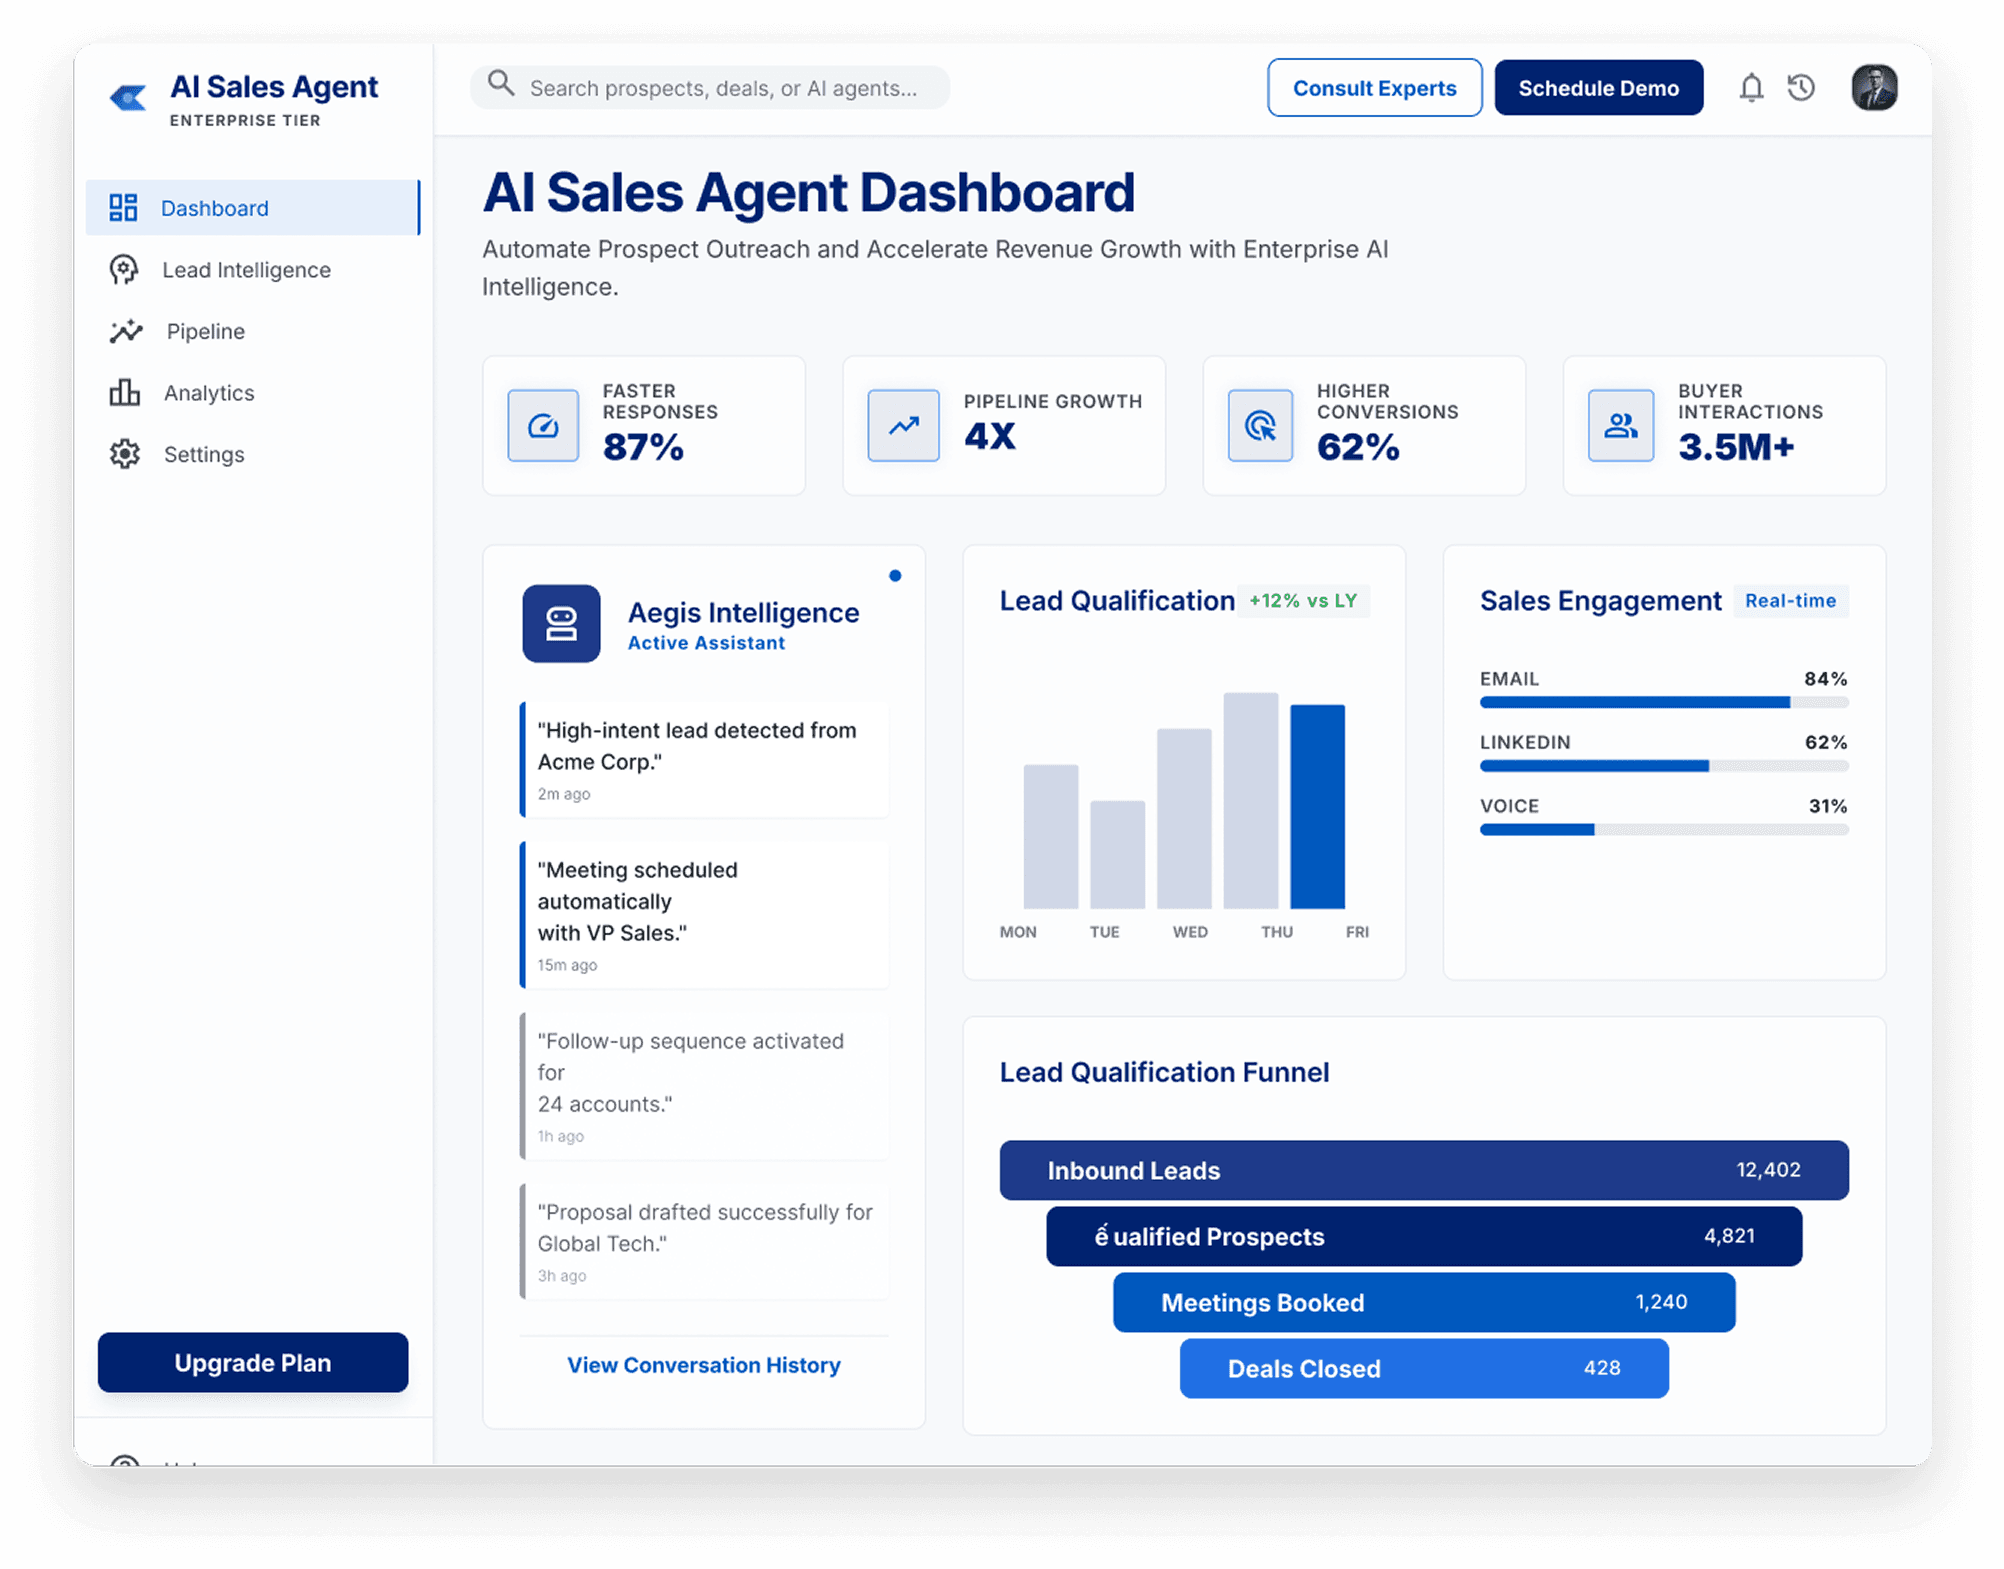Open the user profile avatar
The image size is (2004, 1569).
click(x=1873, y=87)
